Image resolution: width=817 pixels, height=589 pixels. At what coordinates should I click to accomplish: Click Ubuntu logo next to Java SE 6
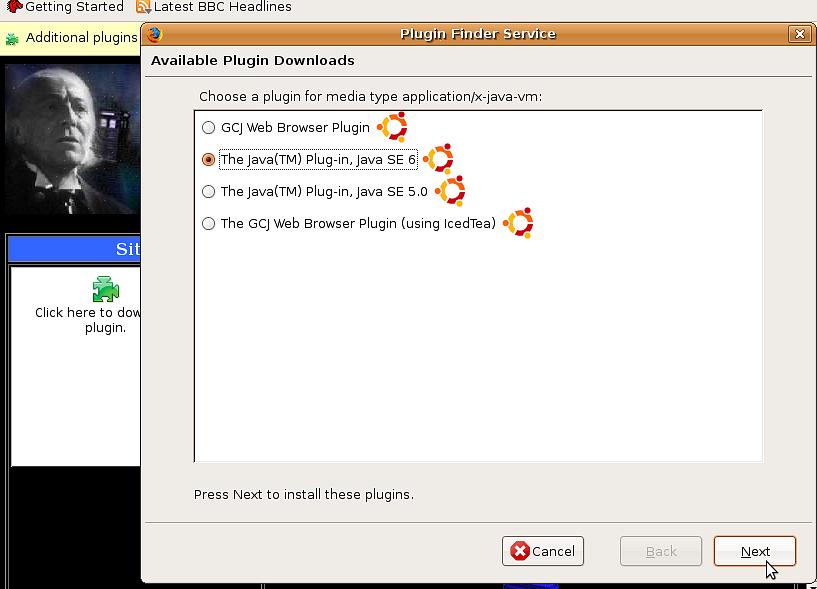(438, 159)
